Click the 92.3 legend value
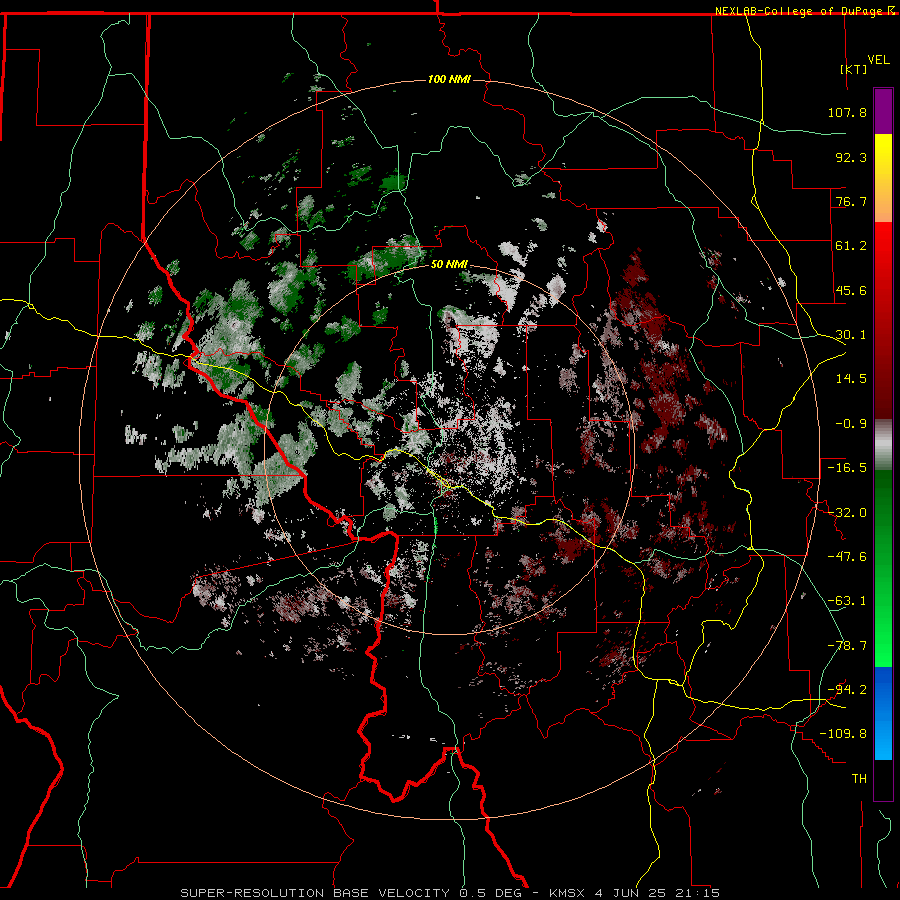 pos(851,157)
